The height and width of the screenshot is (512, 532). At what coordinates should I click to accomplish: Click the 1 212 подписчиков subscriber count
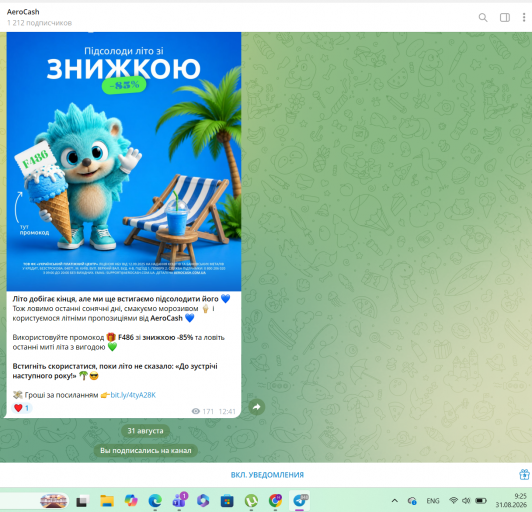(x=39, y=23)
